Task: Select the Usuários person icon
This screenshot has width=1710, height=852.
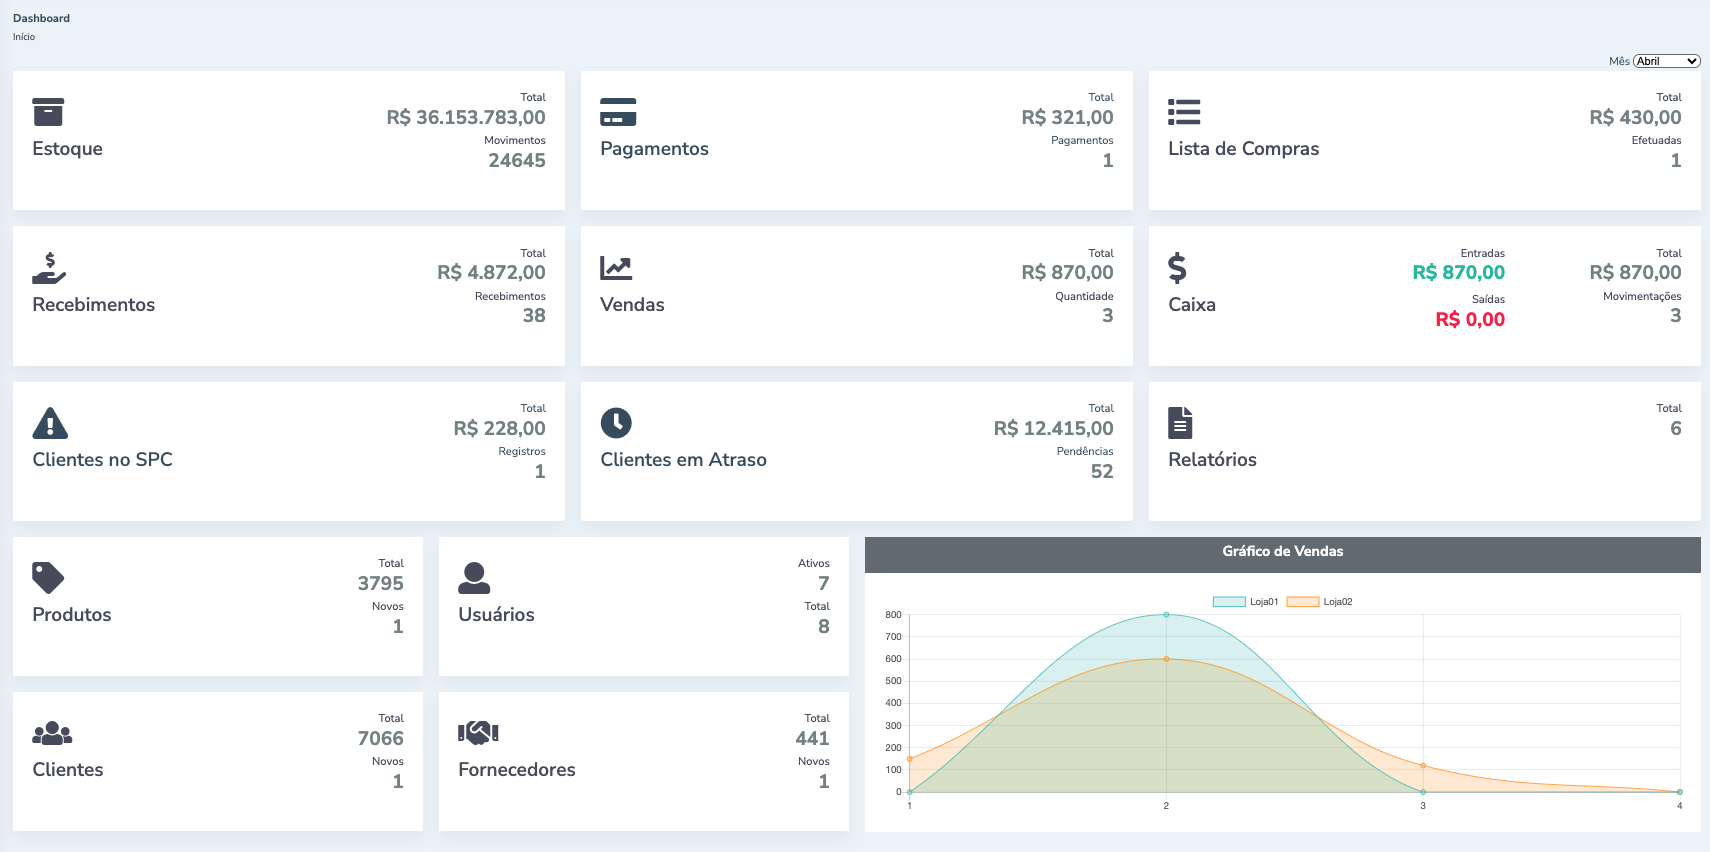Action: coord(474,578)
